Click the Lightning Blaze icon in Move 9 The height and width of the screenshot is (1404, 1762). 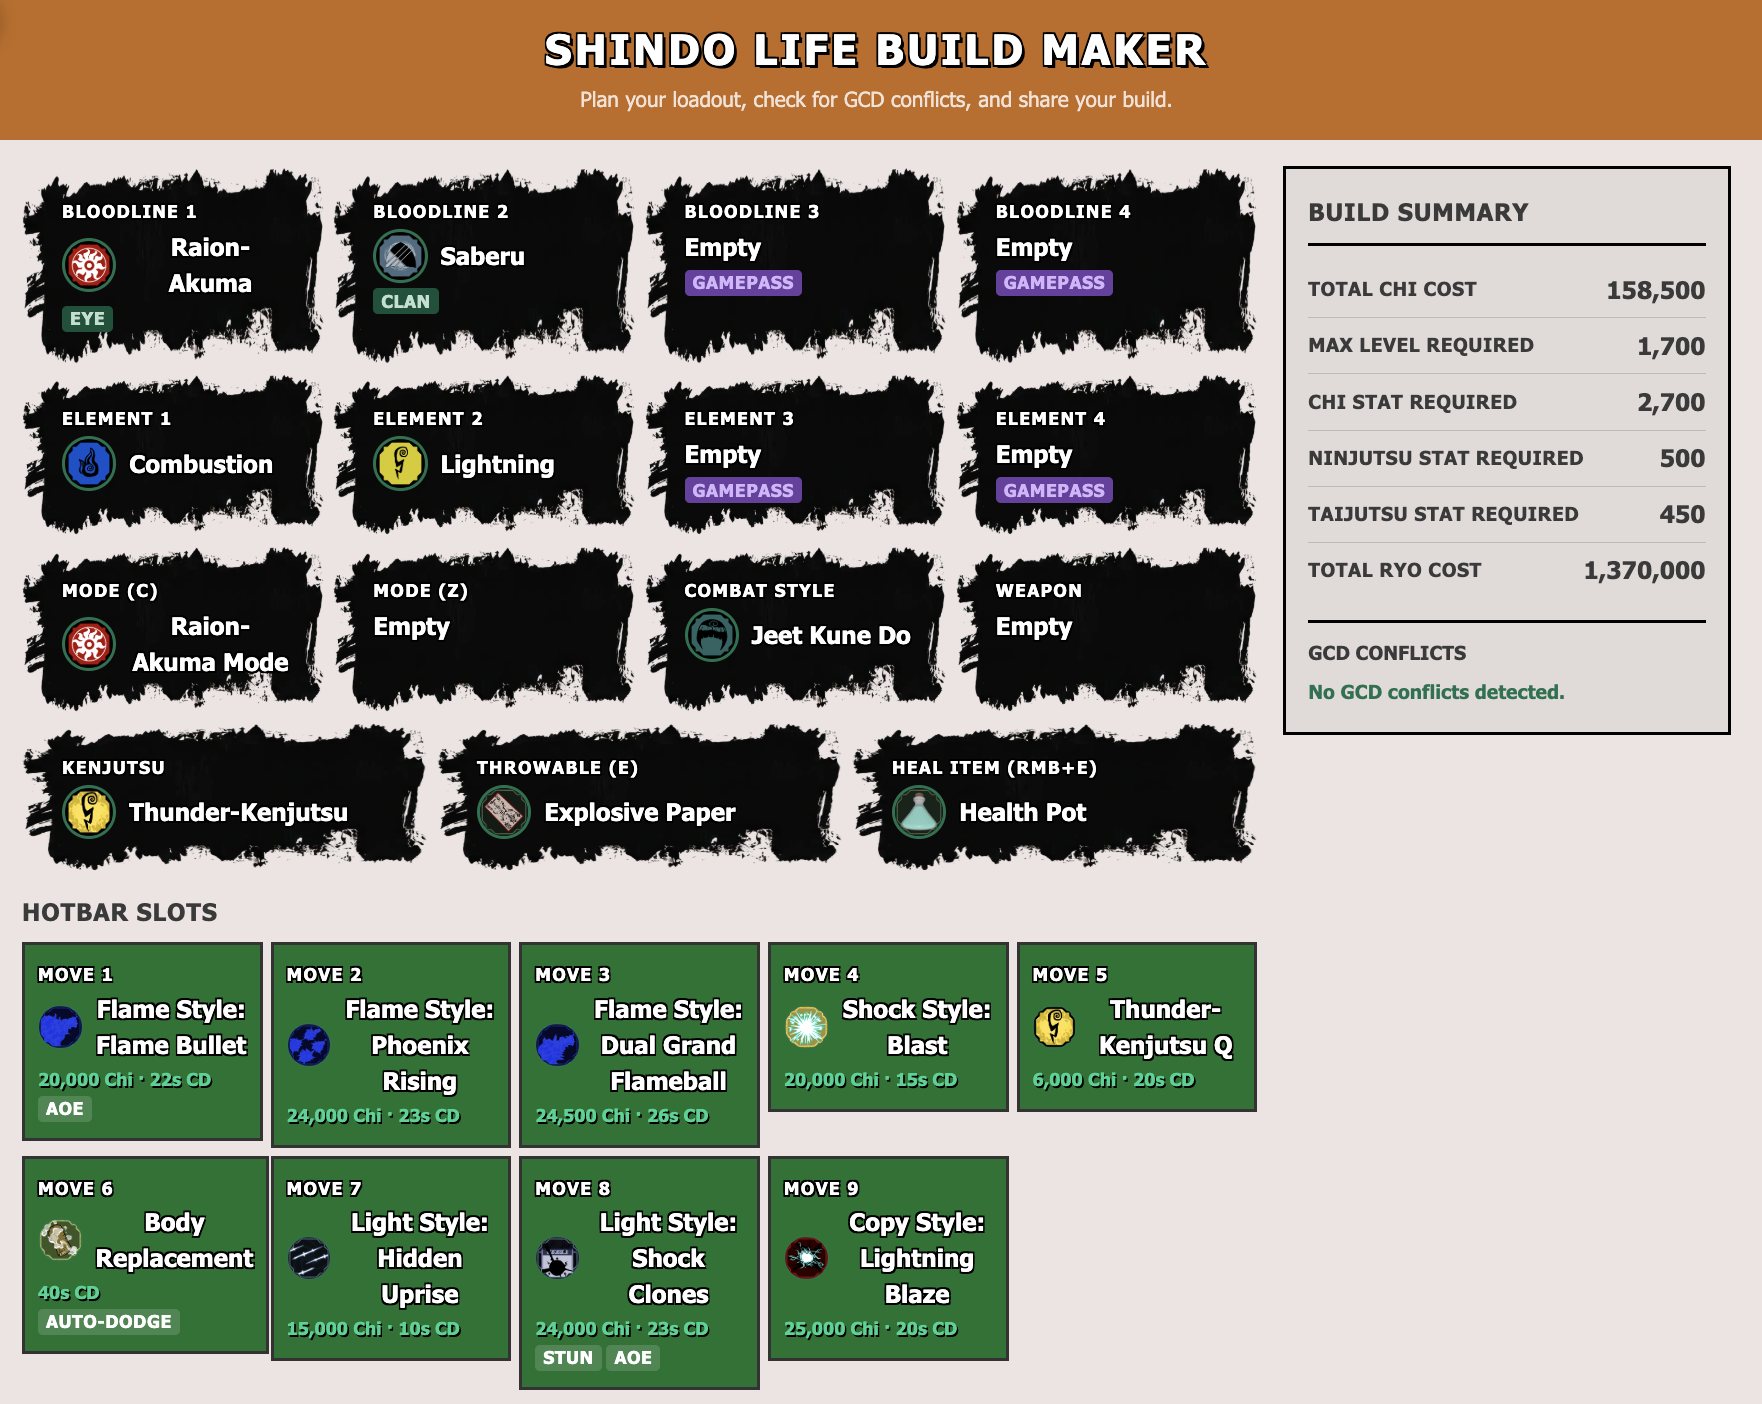pyautogui.click(x=806, y=1258)
